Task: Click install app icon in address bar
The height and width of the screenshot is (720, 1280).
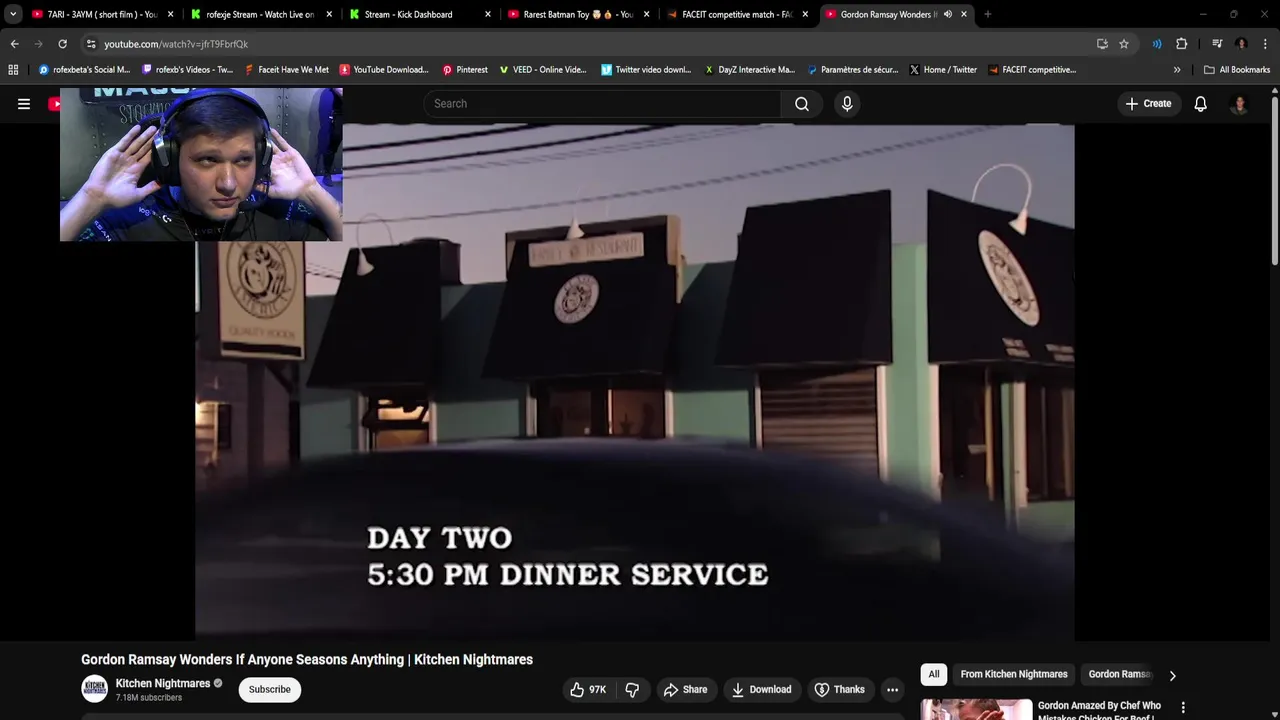Action: [x=1102, y=44]
